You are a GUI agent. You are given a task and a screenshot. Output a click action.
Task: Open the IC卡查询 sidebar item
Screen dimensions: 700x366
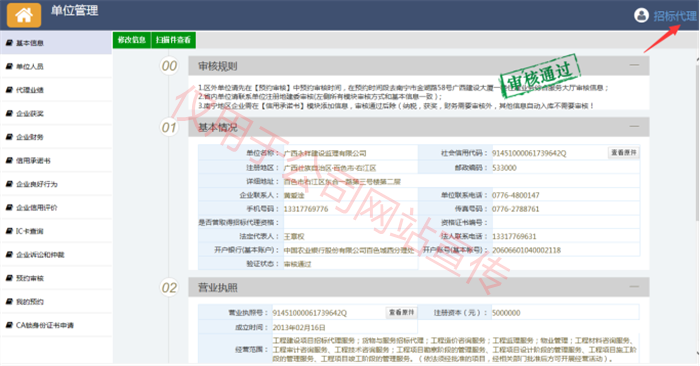56,231
